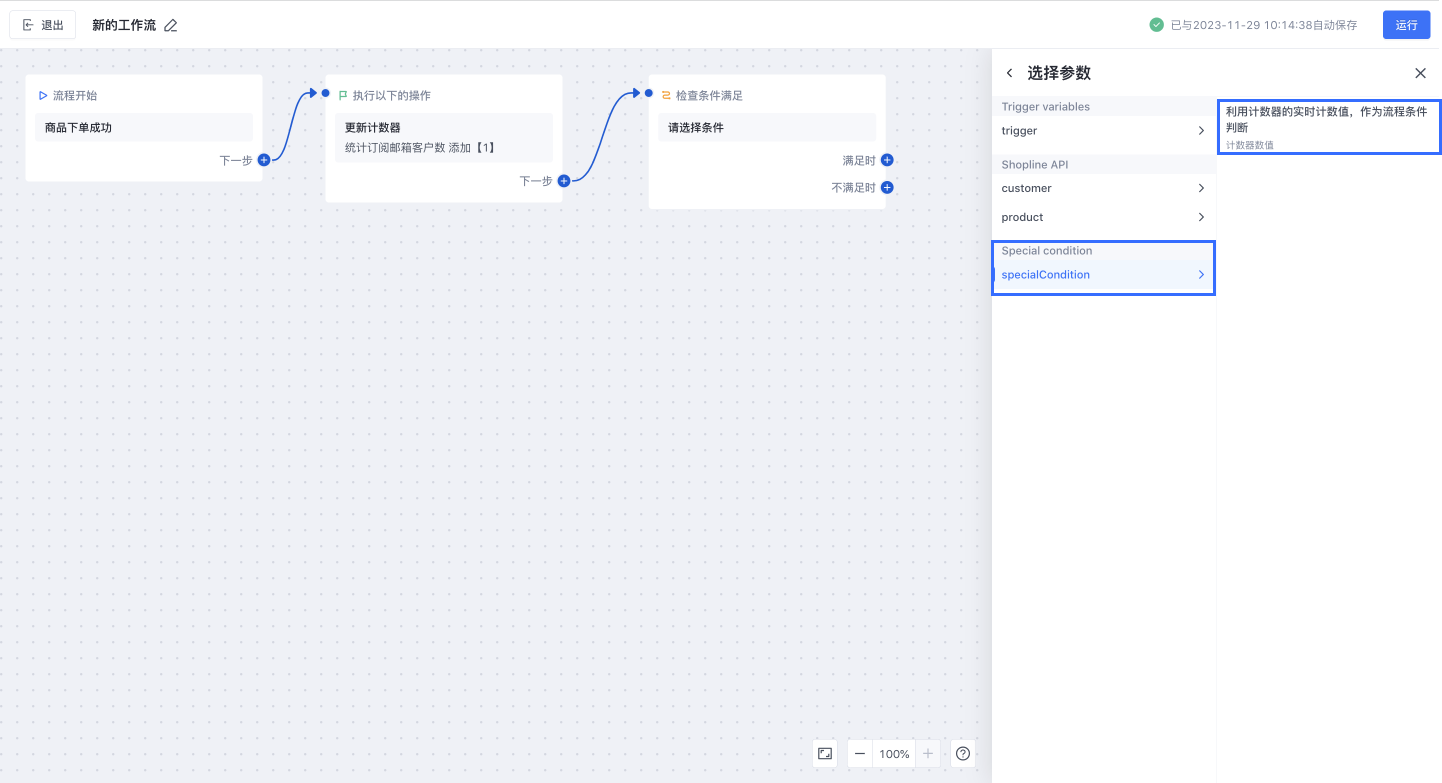This screenshot has width=1442, height=783.
Task: Click the green autosave checkmark icon
Action: tap(1156, 25)
